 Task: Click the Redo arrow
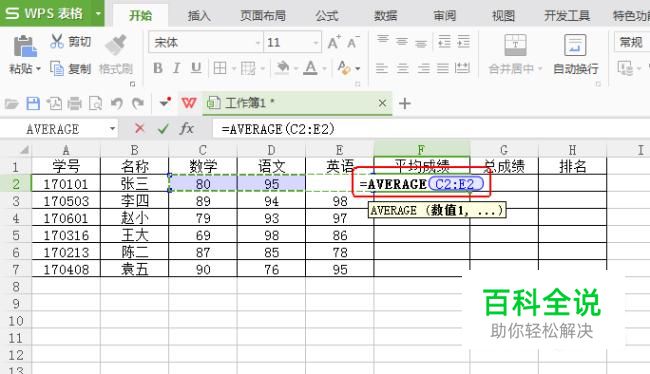[x=138, y=103]
